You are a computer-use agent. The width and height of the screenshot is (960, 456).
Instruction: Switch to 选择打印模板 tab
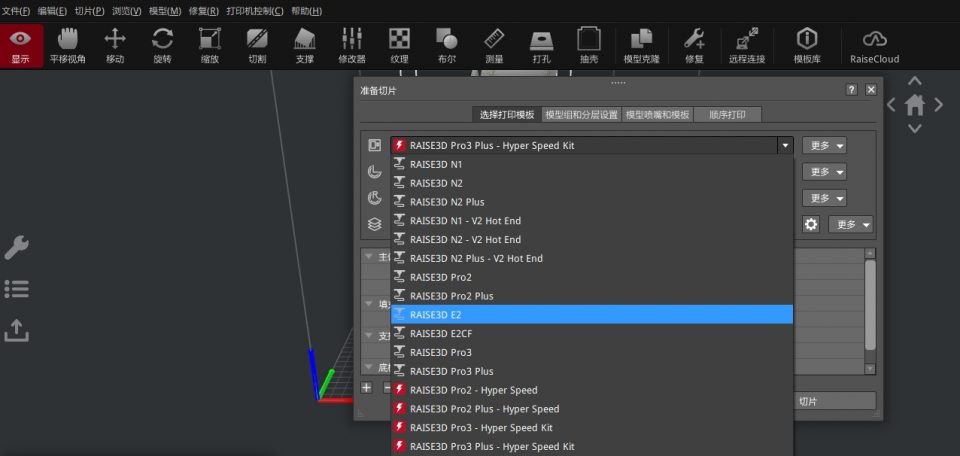507,114
